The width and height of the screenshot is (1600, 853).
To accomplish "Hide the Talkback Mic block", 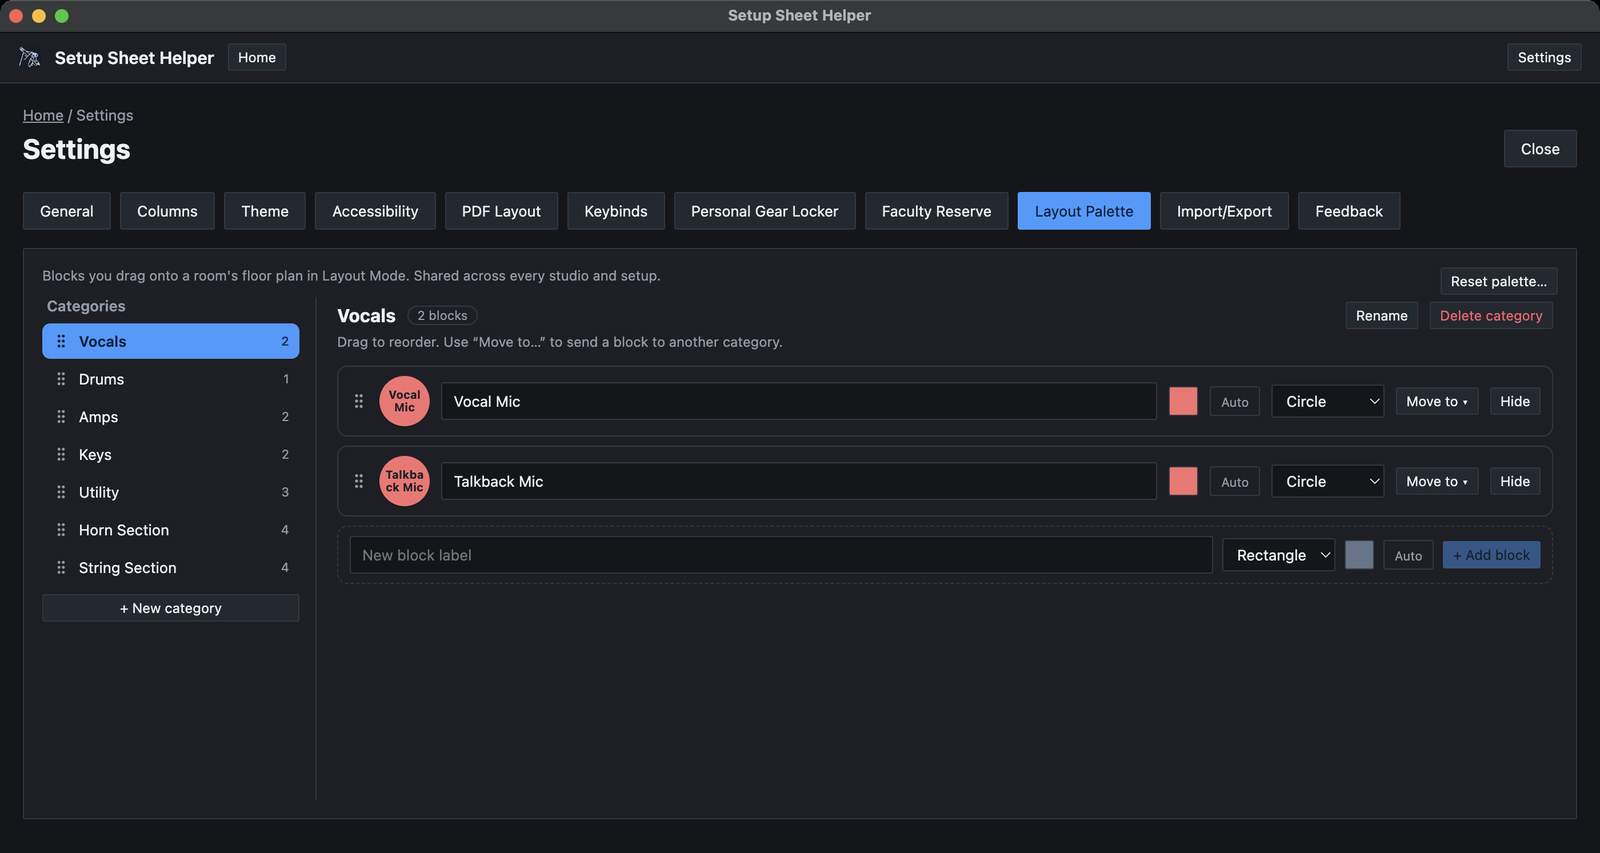I will pos(1515,481).
